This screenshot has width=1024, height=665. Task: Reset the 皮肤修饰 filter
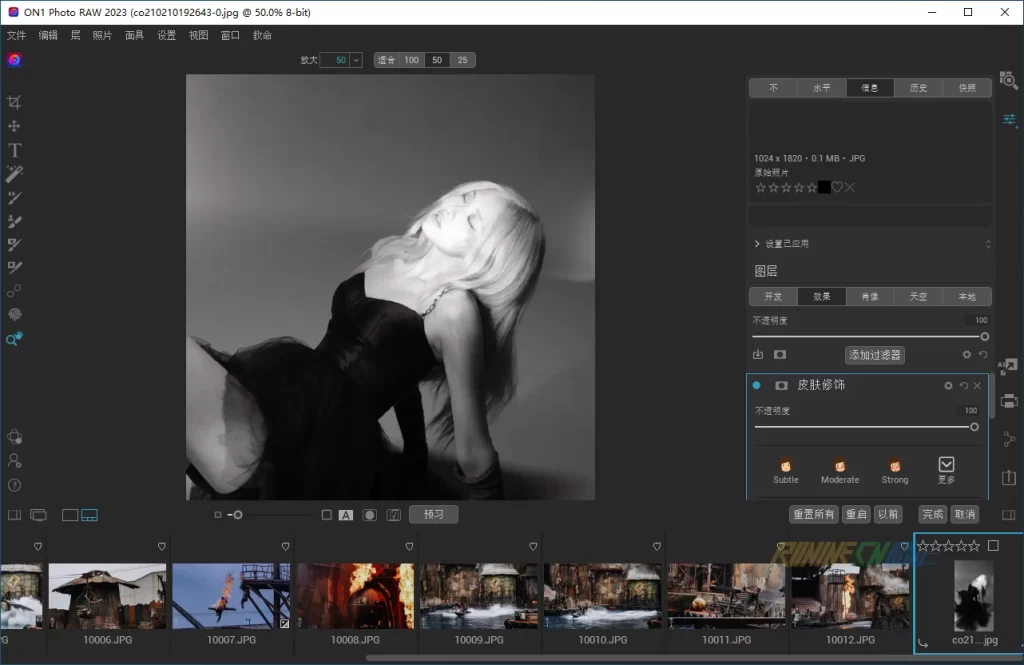click(x=963, y=386)
